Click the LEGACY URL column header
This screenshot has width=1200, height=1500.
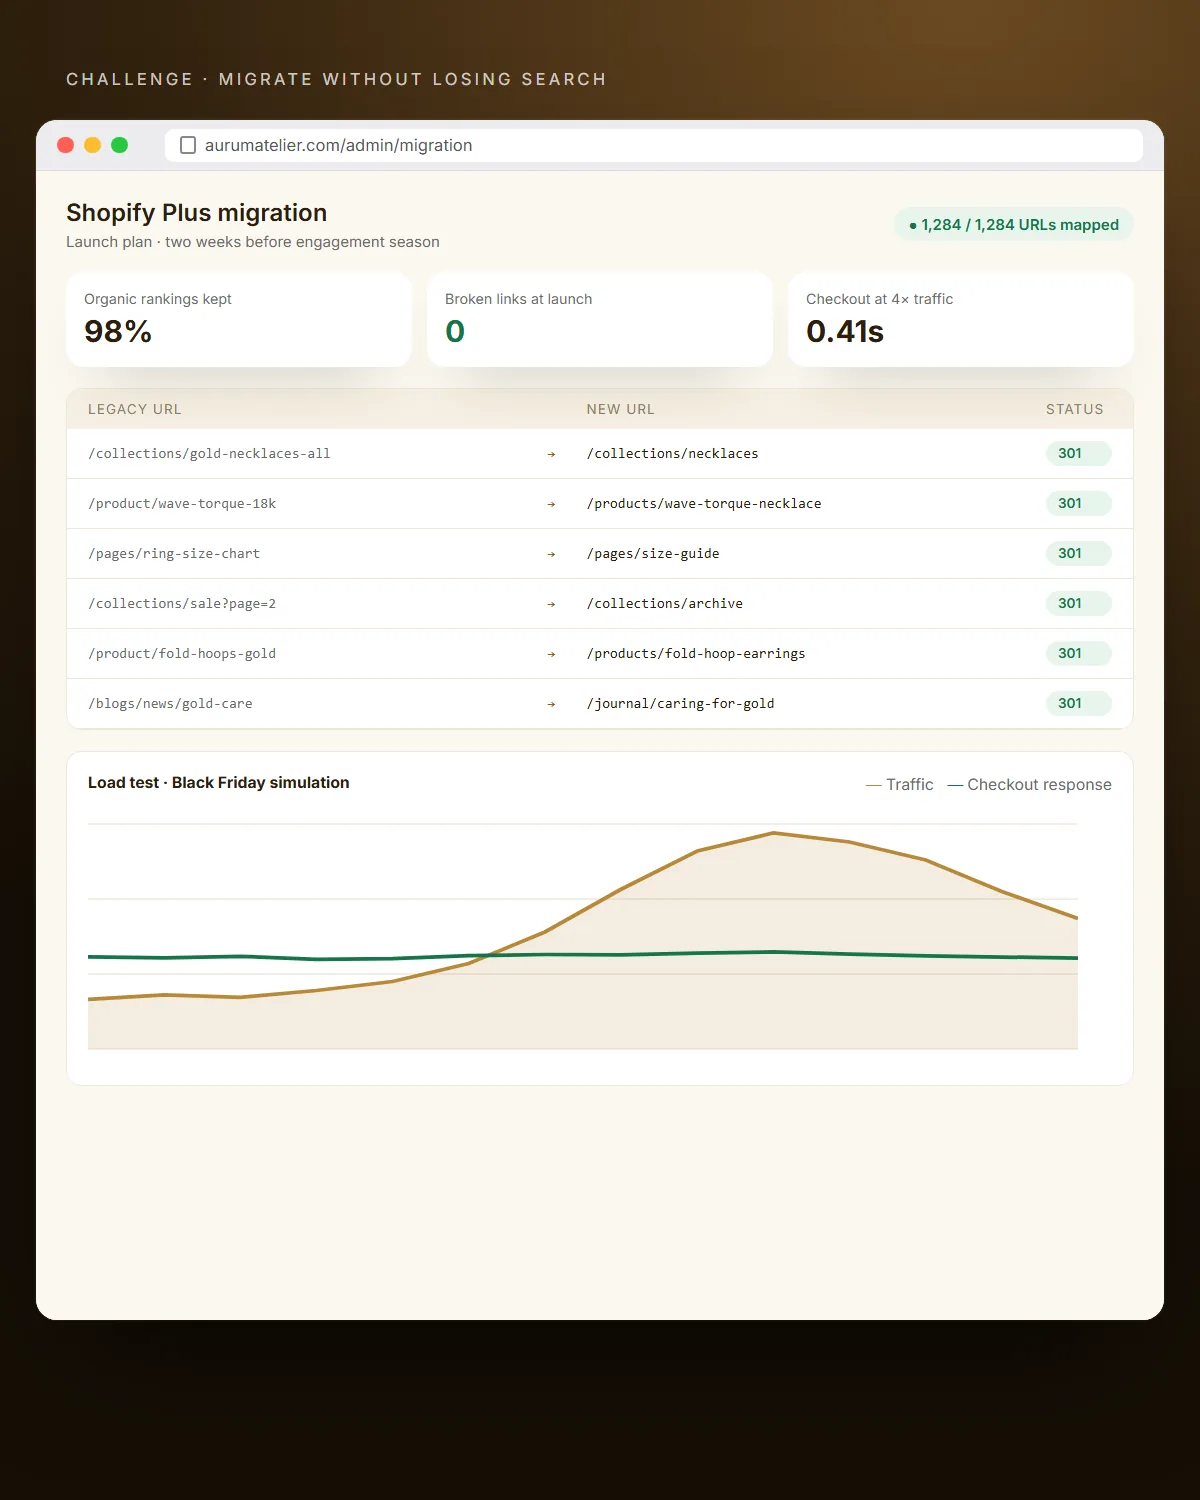coord(135,409)
